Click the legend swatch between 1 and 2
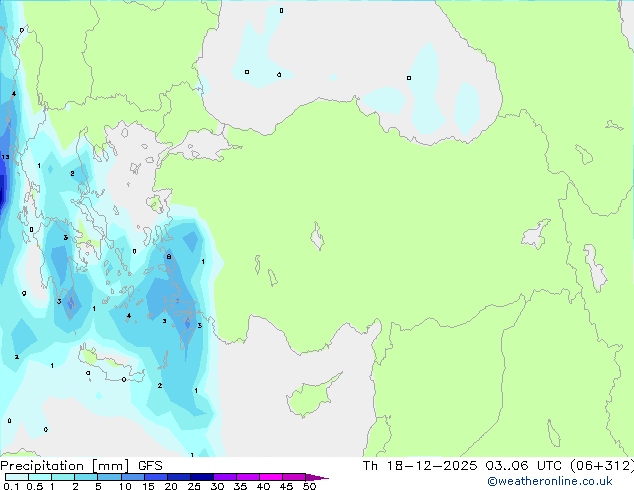 click(x=63, y=477)
